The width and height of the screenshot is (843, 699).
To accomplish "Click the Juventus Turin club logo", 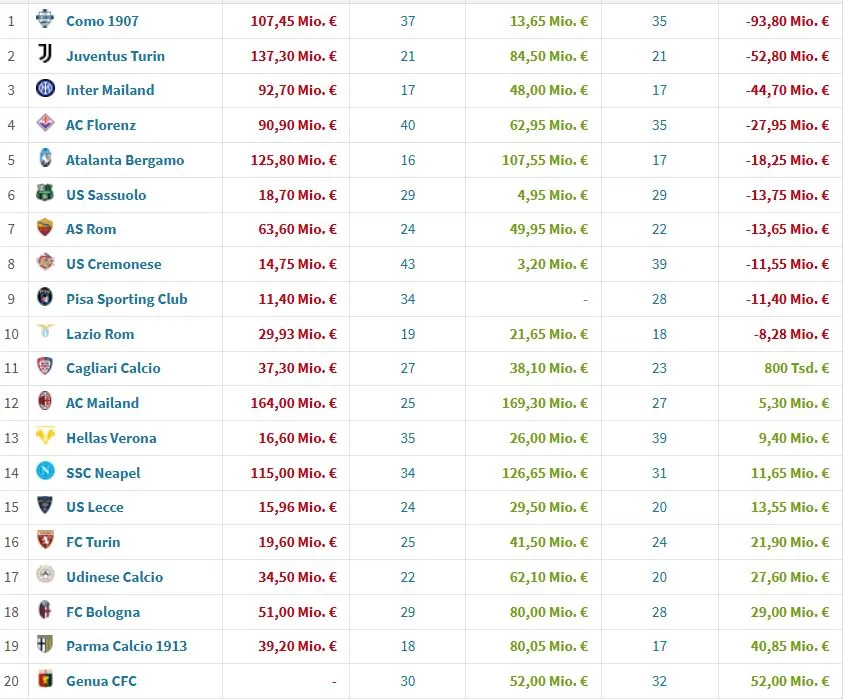I will click(45, 54).
